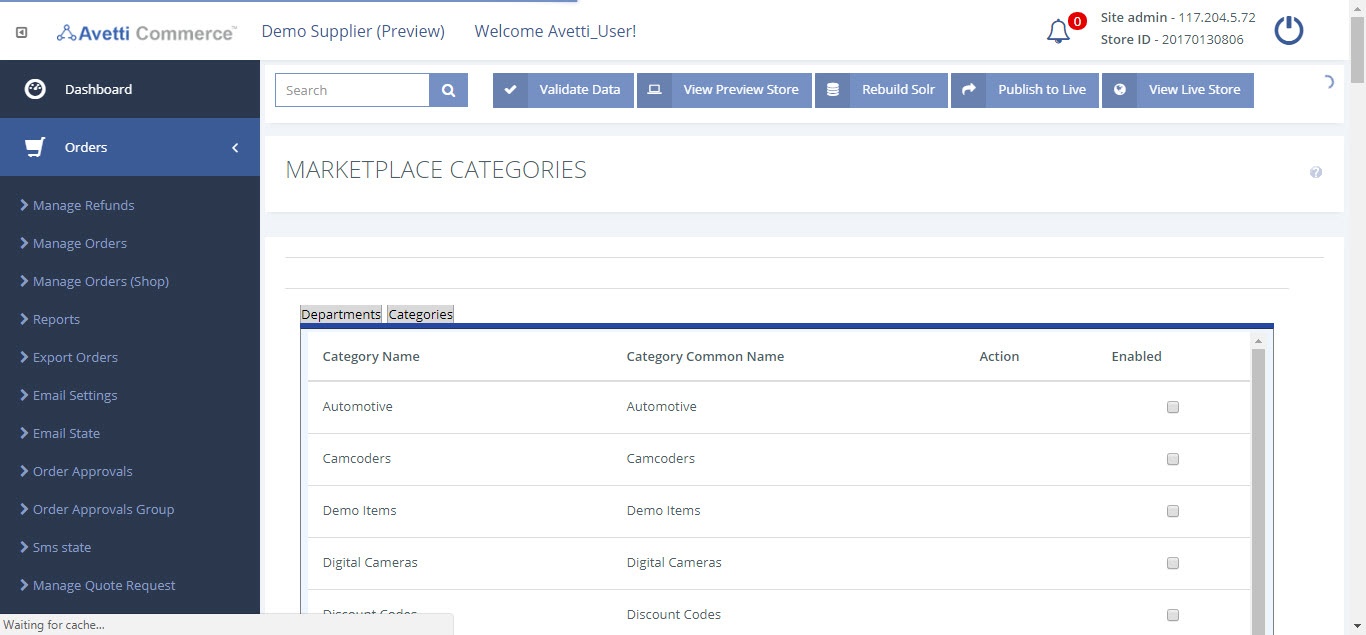This screenshot has width=1366, height=635.
Task: Expand Export Orders chevron in sidebar
Action: [24, 357]
